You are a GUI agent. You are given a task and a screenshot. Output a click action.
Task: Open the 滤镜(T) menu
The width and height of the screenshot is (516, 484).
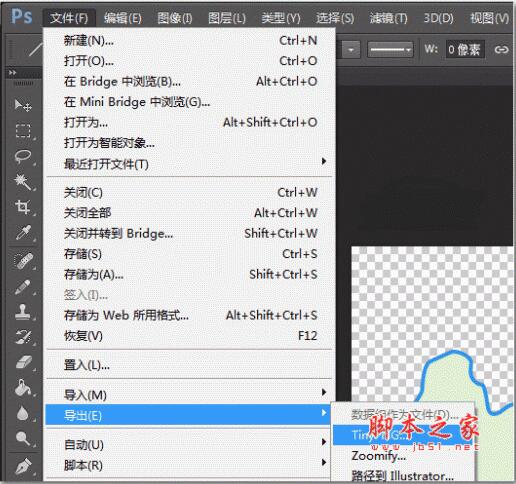point(388,18)
